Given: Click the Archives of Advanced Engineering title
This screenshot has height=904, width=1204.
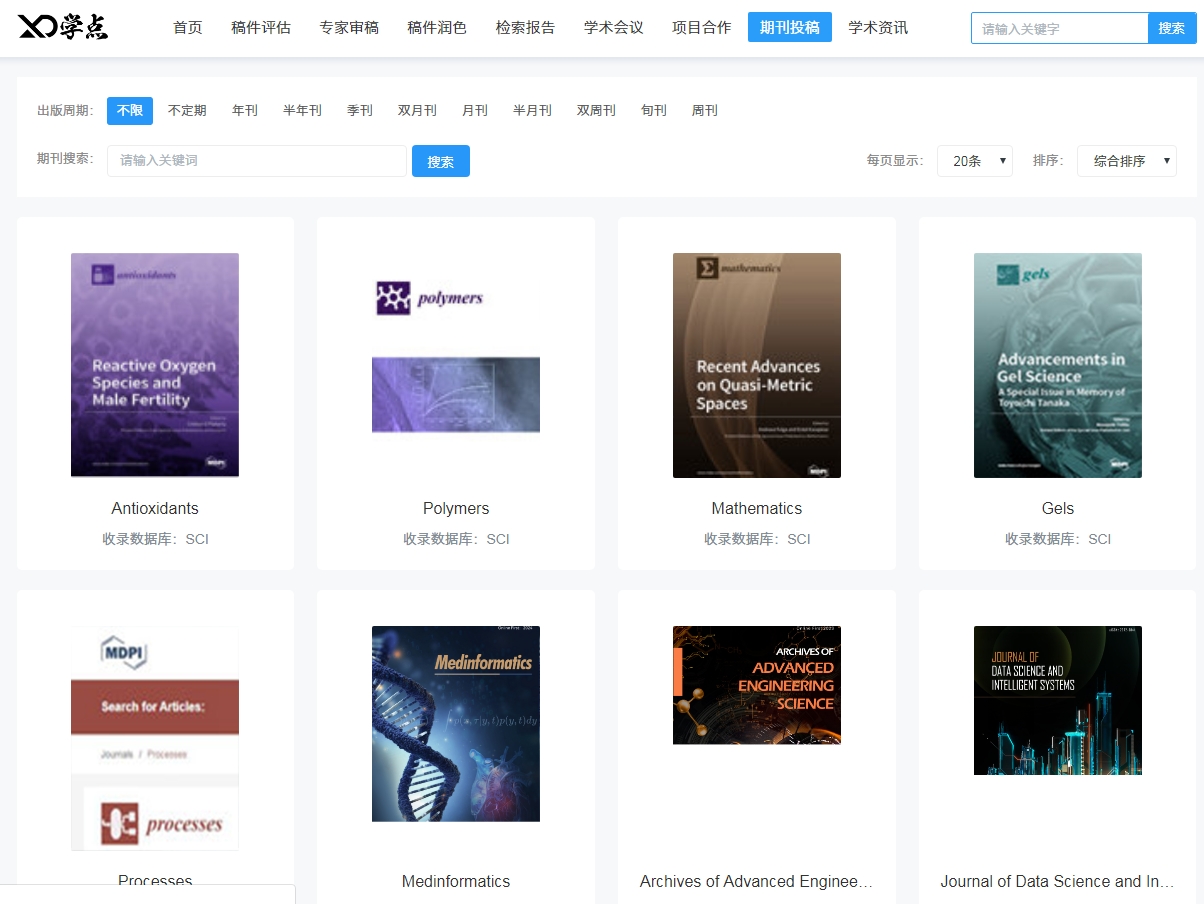Looking at the screenshot, I should [x=757, y=882].
